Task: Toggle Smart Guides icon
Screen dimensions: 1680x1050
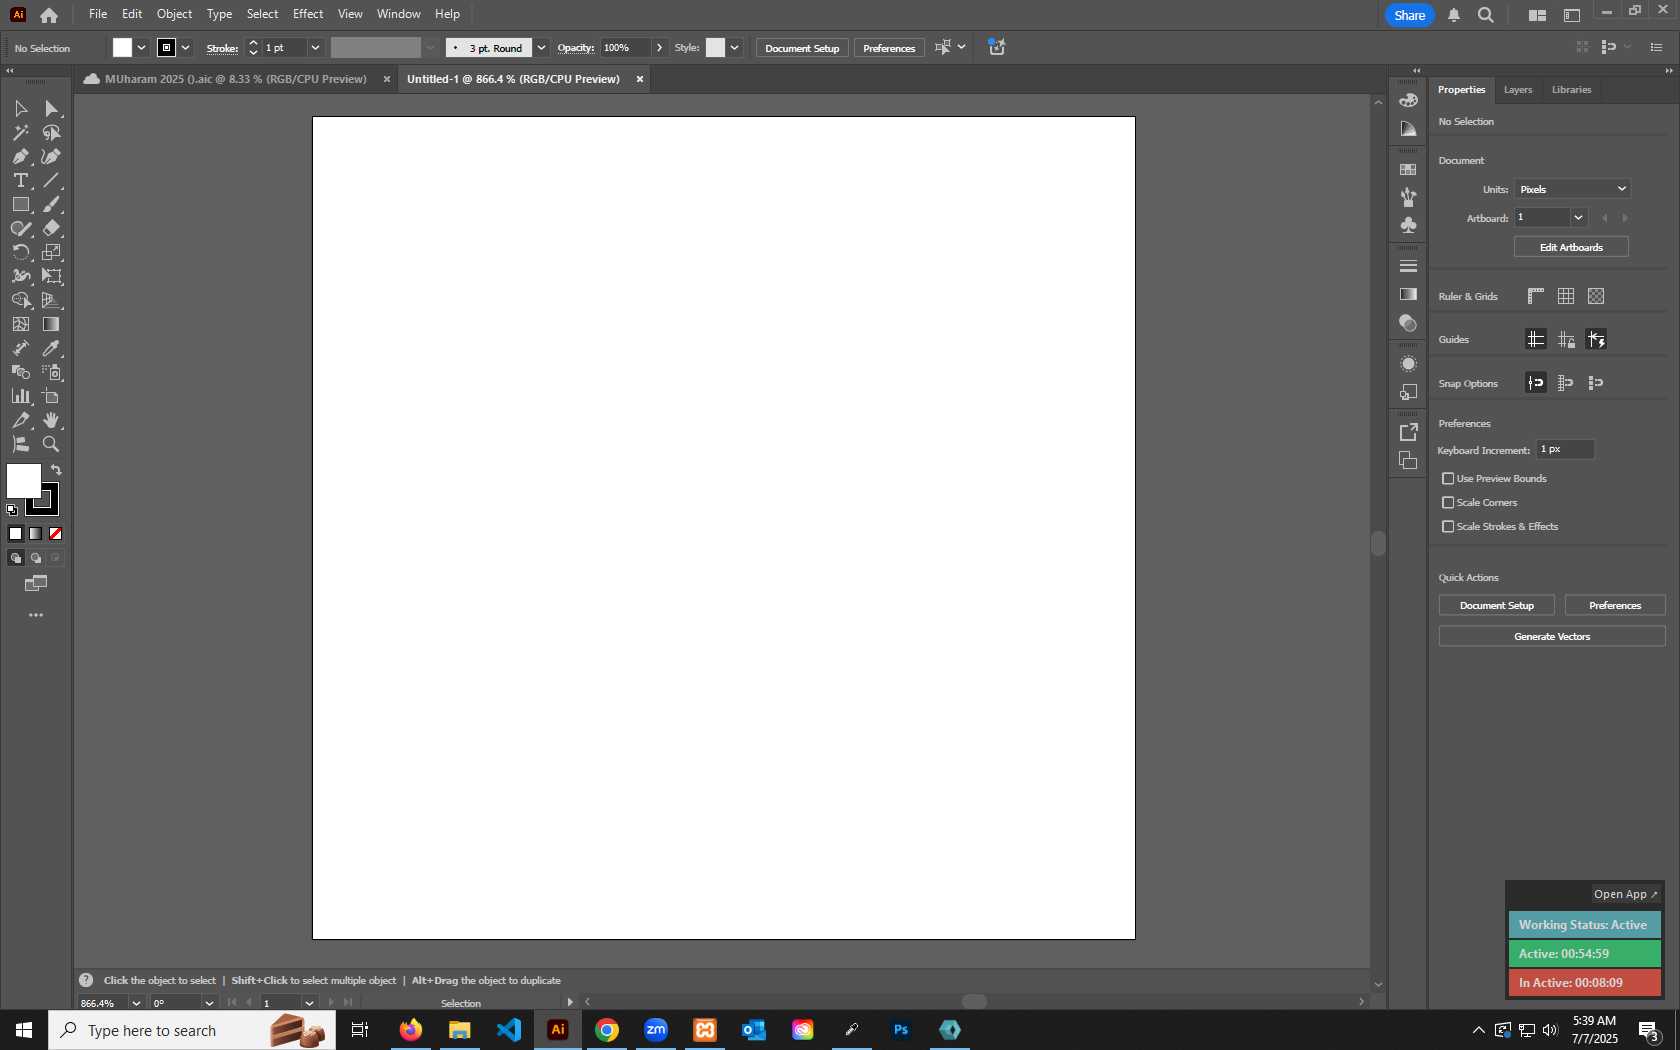Action: [x=1596, y=340]
